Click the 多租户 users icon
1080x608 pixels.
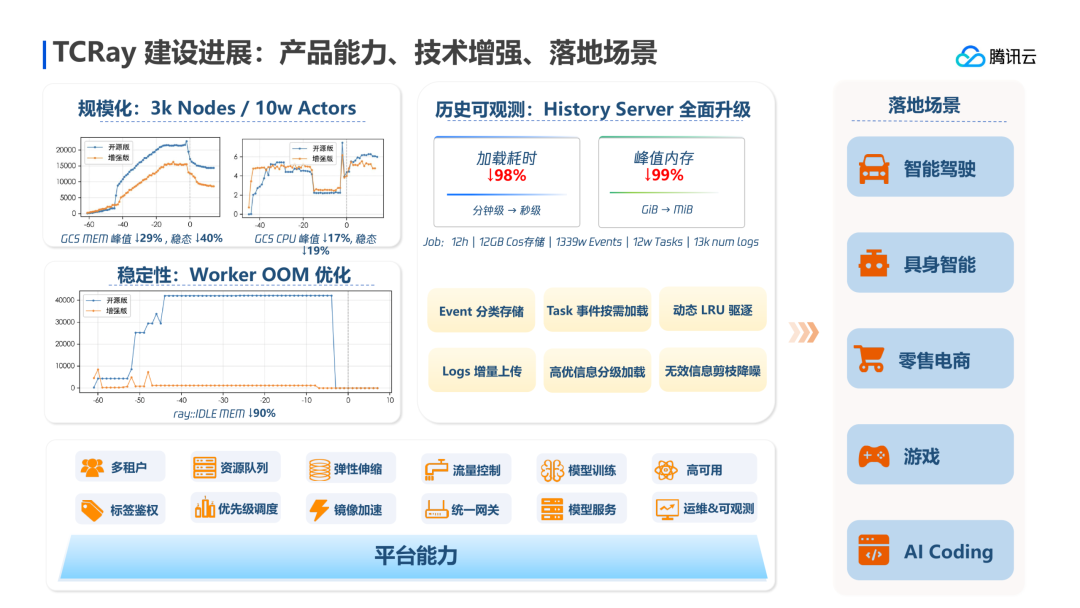coord(92,468)
